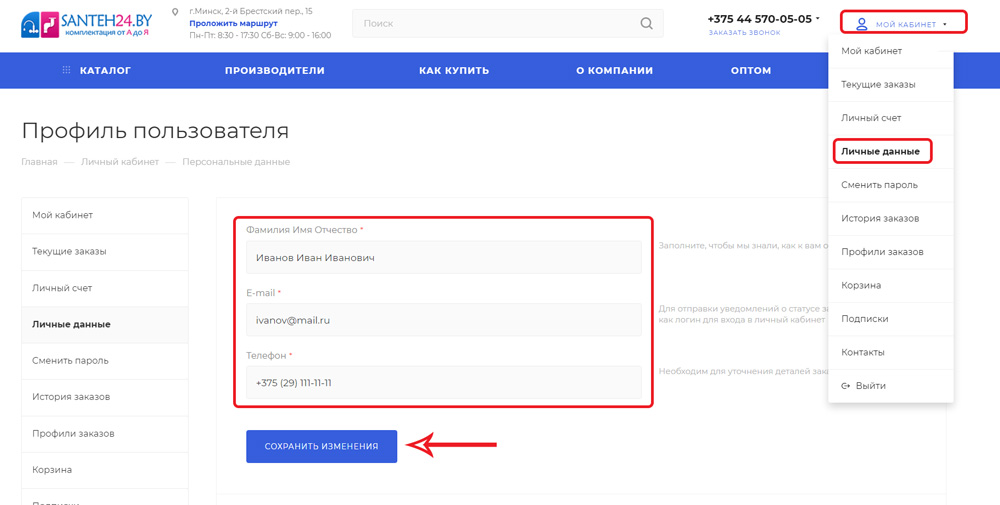Select Личные данные in left sidebar
Image resolution: width=1000 pixels, height=505 pixels.
tap(105, 325)
